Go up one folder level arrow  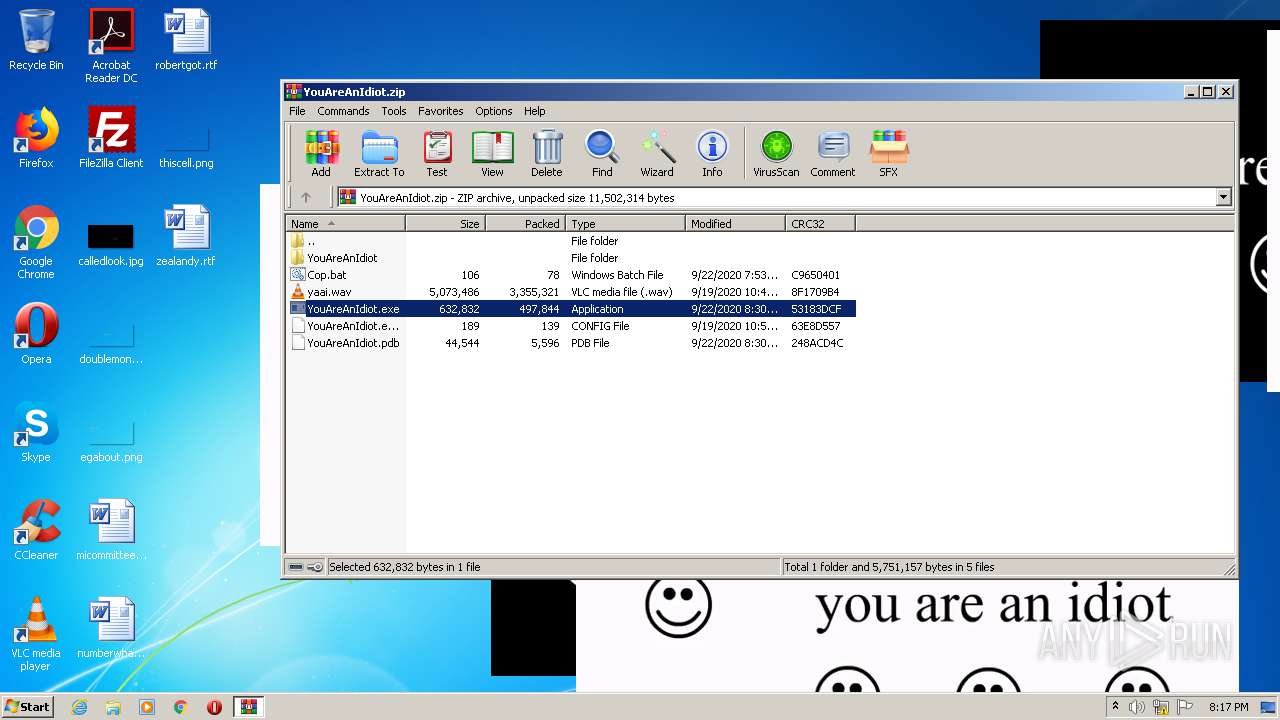coord(306,197)
